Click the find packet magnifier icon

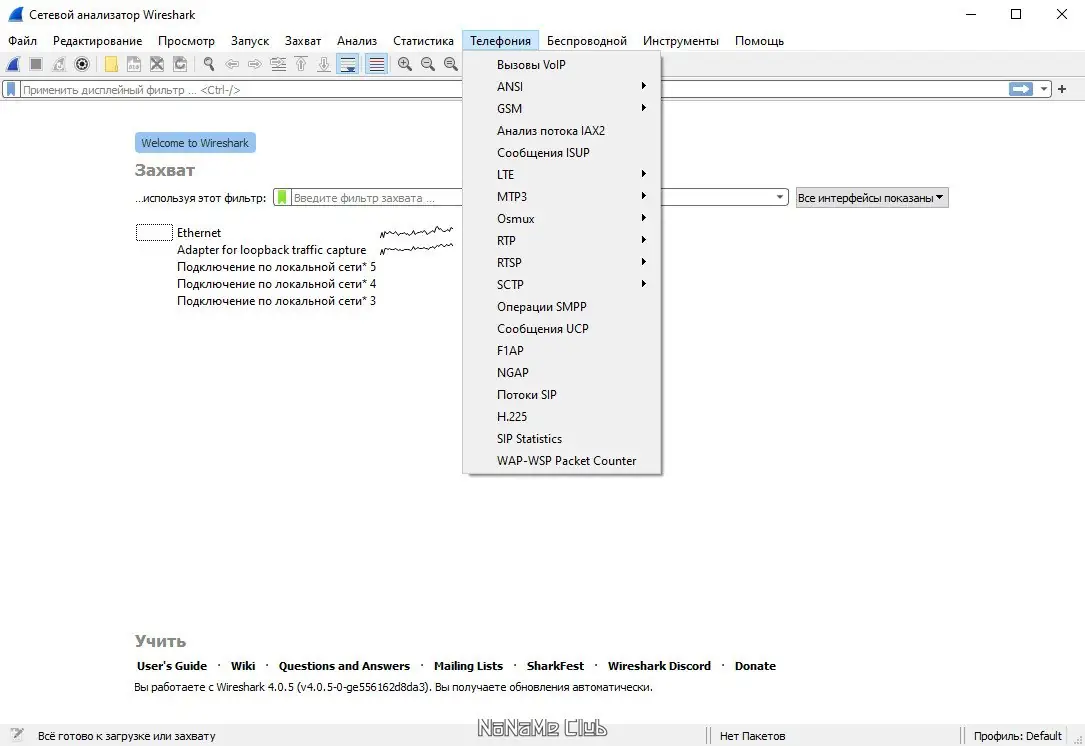[208, 64]
